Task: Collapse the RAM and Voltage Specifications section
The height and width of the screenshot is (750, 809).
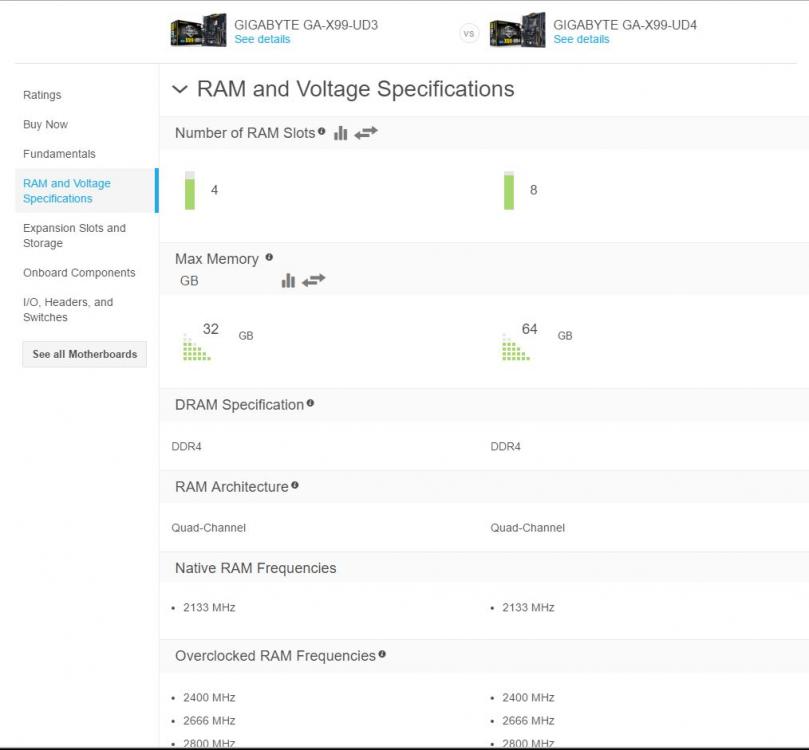Action: [180, 89]
